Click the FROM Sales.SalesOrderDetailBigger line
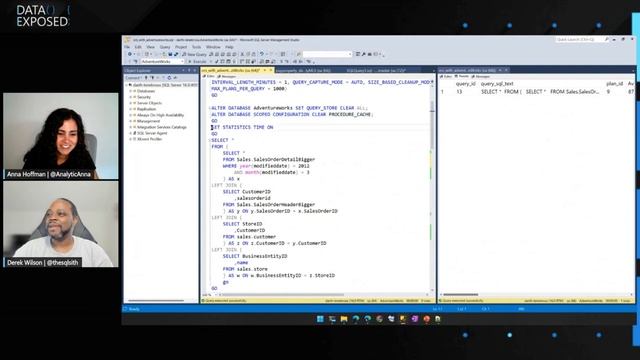This screenshot has height=360, width=640. point(269,160)
